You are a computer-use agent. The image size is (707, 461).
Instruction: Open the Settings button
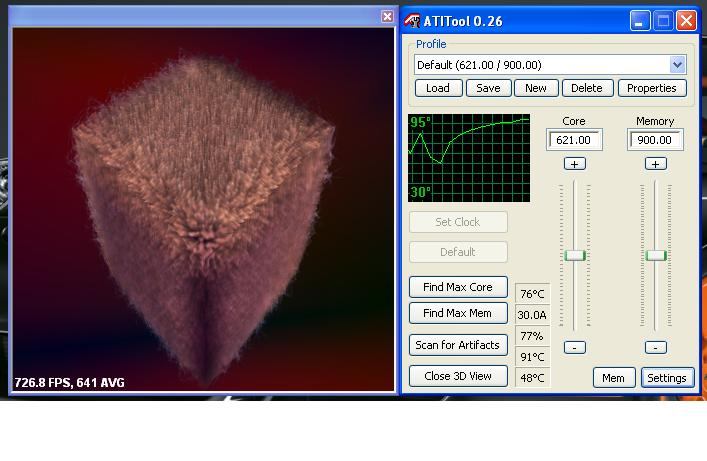click(x=667, y=378)
